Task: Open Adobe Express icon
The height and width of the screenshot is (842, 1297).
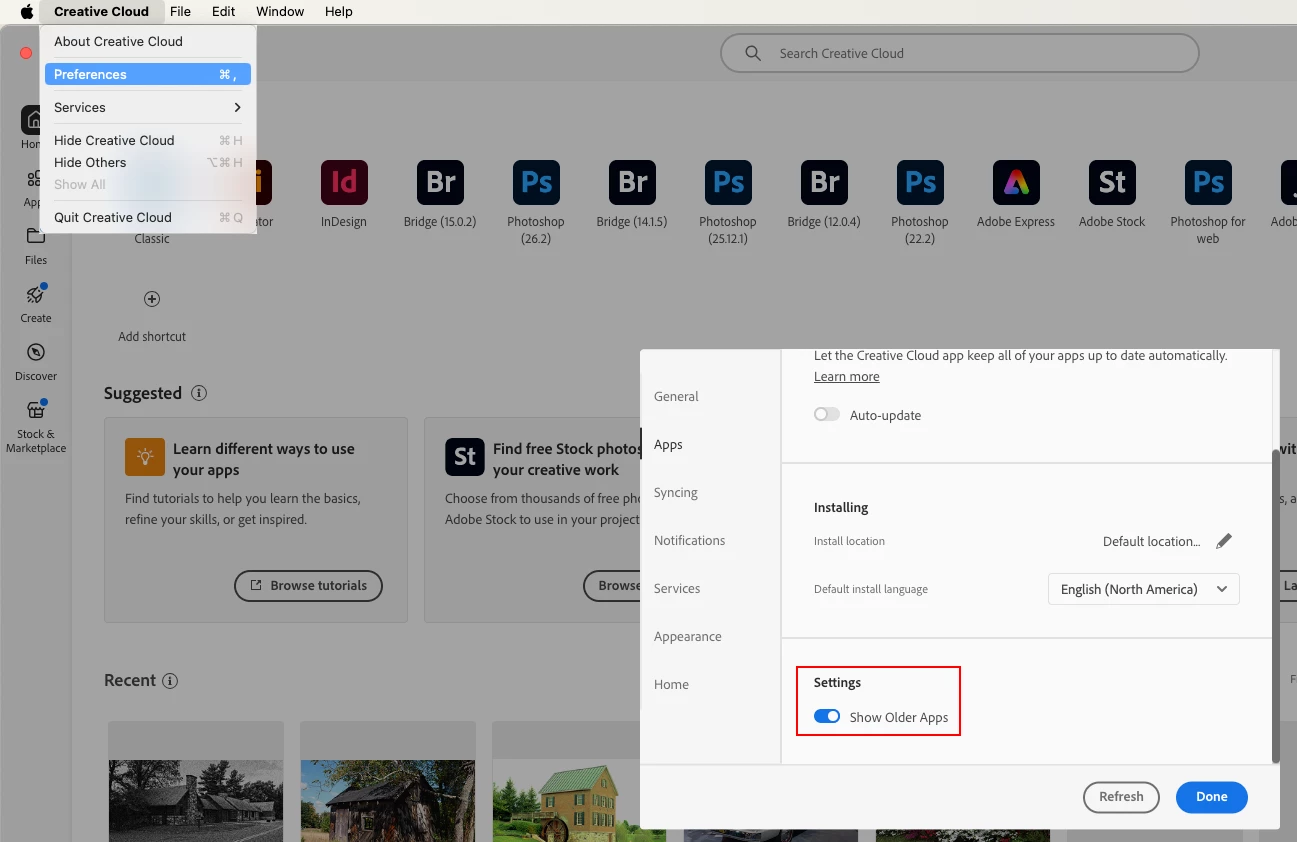Action: [1016, 183]
